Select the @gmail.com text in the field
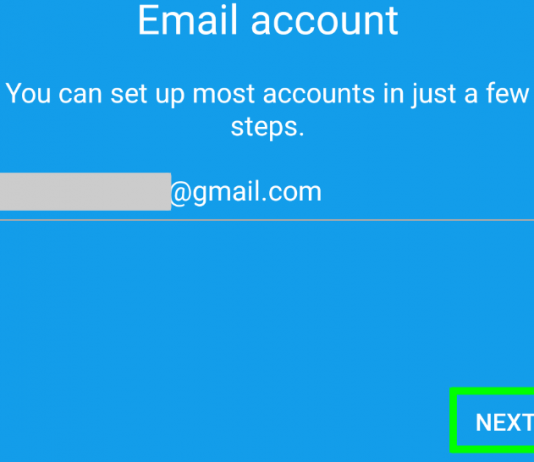 (x=246, y=192)
